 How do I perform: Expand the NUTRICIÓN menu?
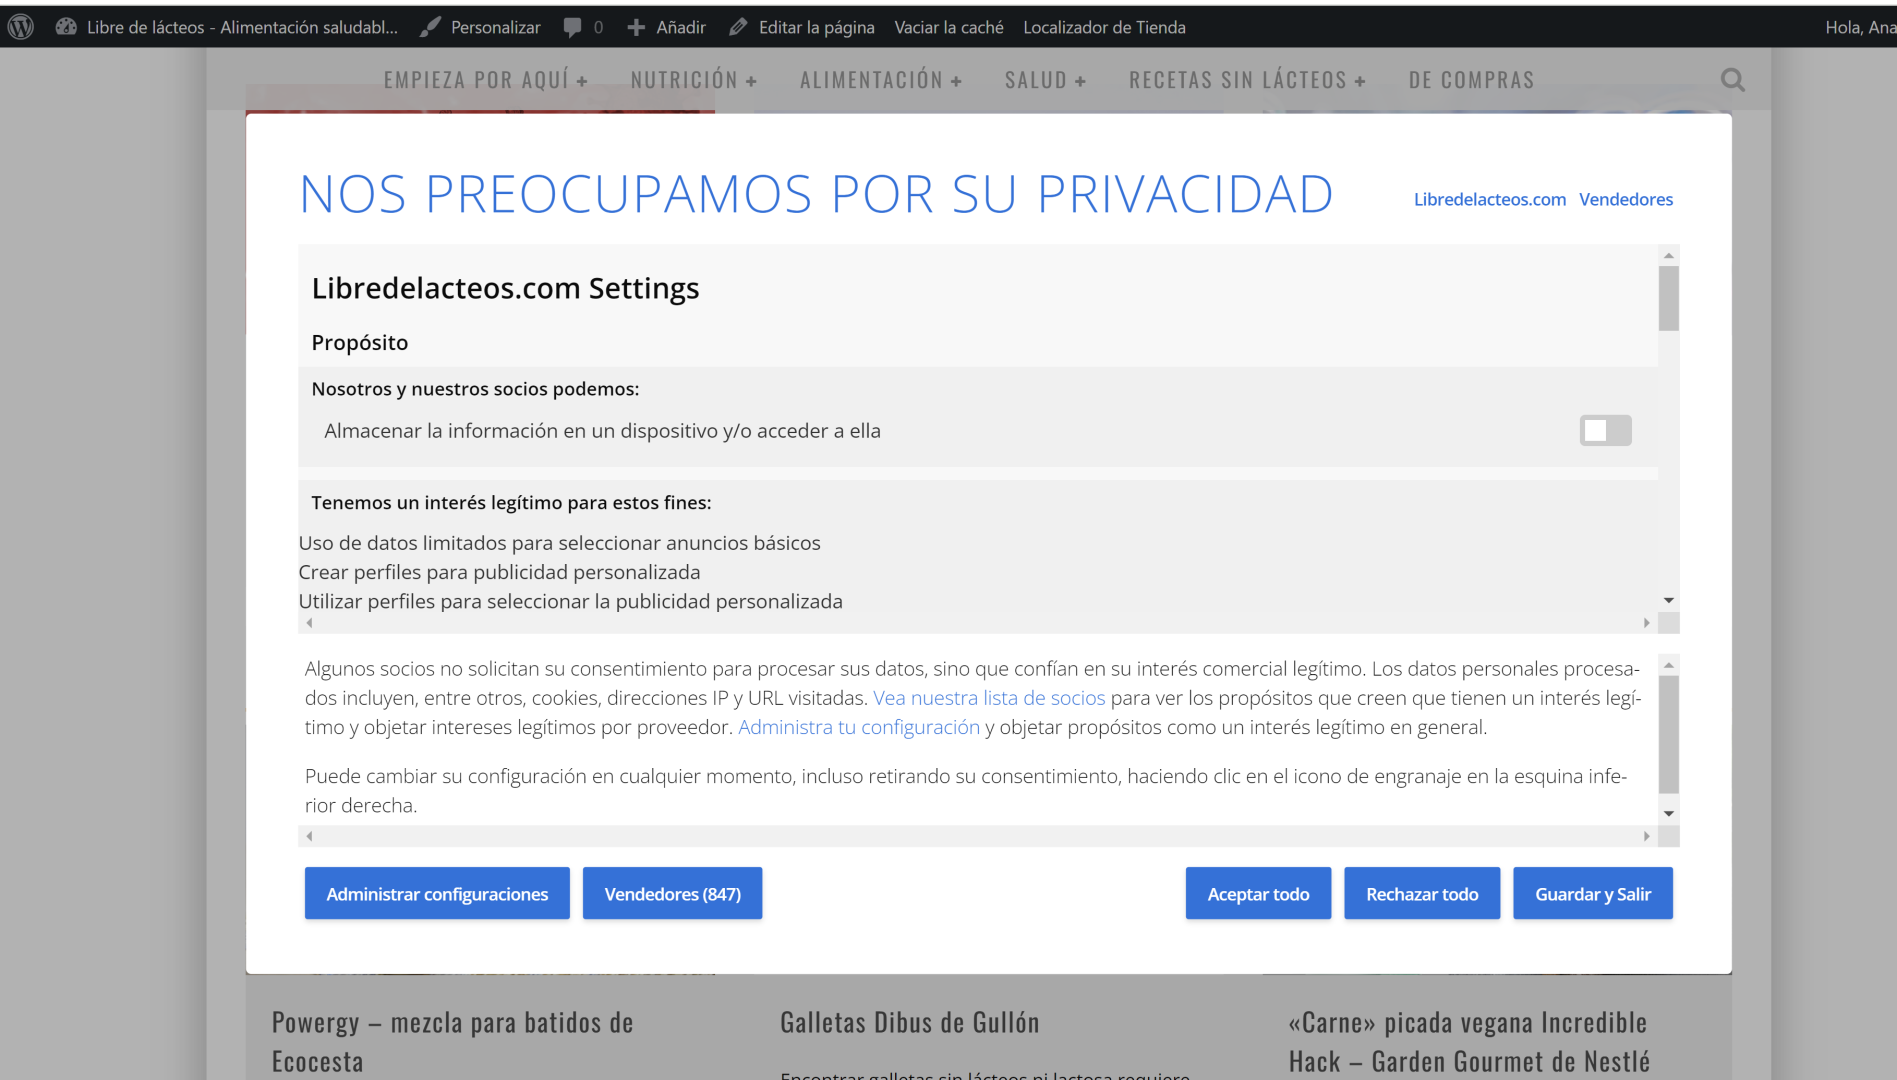pyautogui.click(x=694, y=80)
